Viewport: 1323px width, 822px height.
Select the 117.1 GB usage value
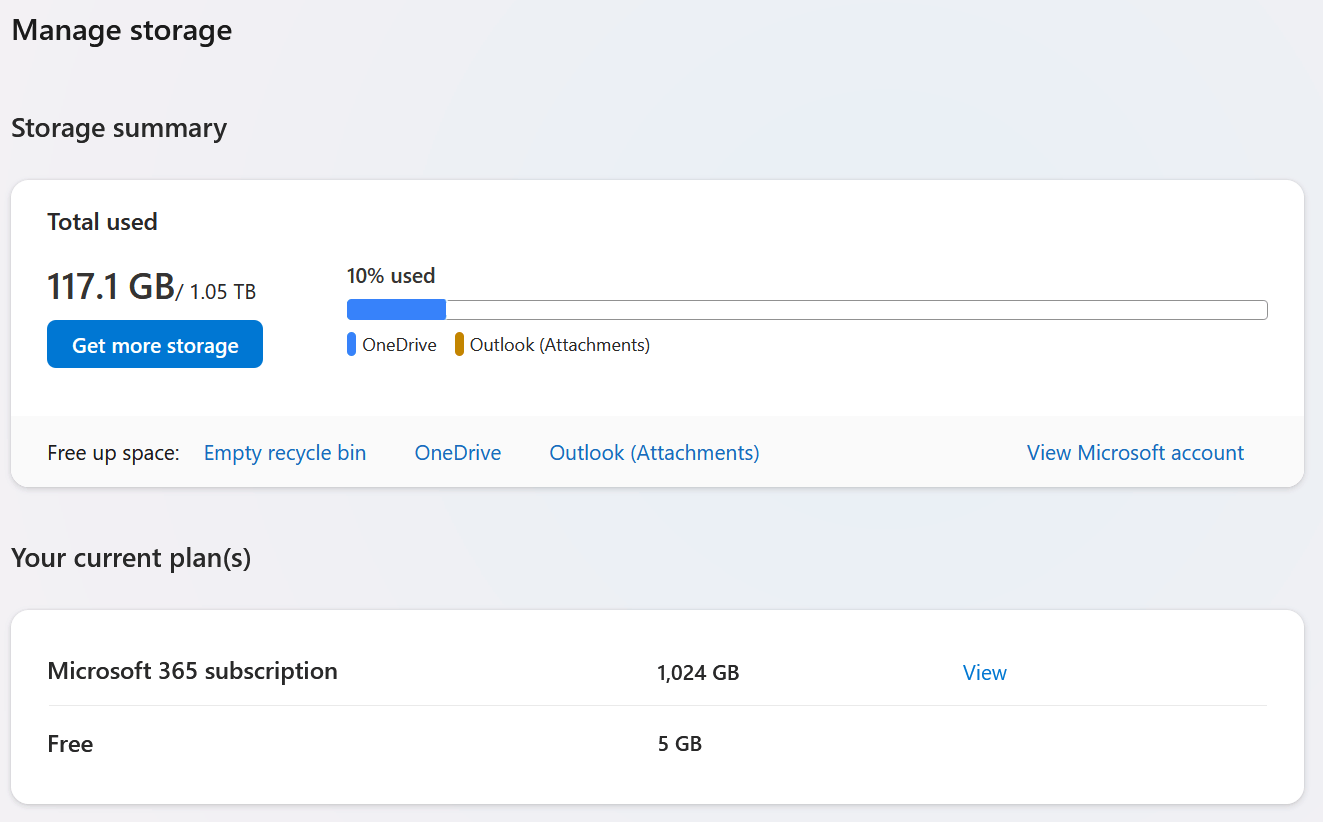tap(111, 287)
